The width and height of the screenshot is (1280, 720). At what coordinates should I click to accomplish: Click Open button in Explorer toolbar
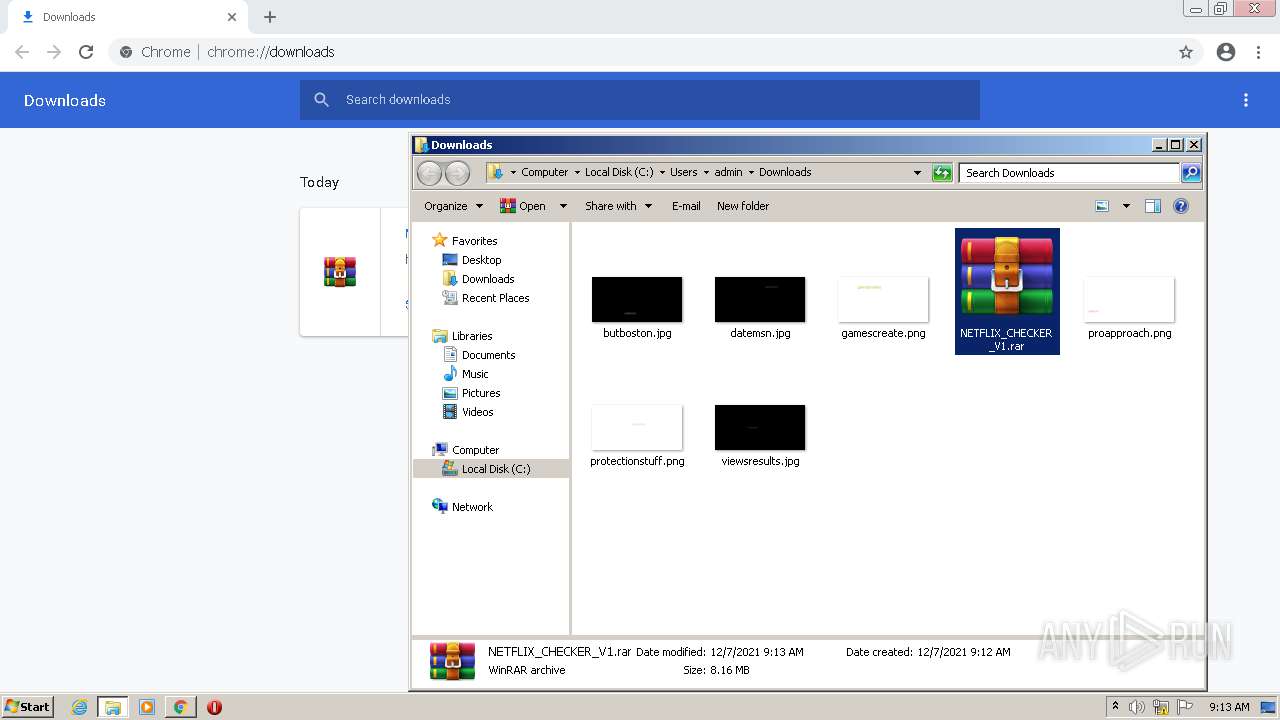(523, 206)
